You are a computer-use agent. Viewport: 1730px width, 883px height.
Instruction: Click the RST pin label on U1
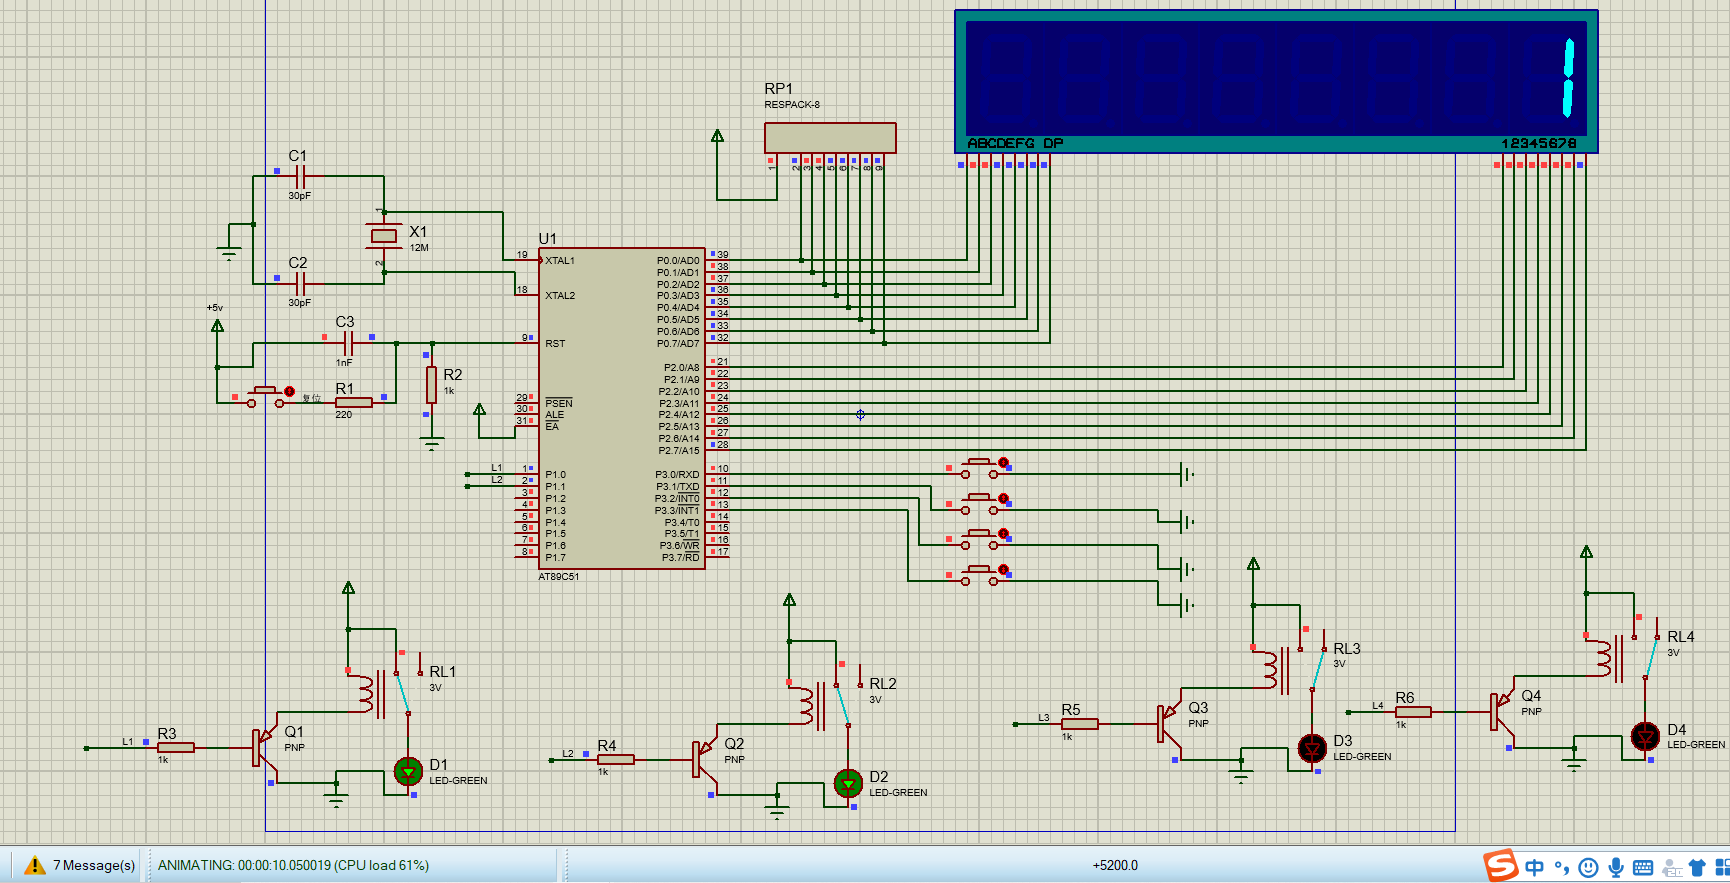(555, 344)
